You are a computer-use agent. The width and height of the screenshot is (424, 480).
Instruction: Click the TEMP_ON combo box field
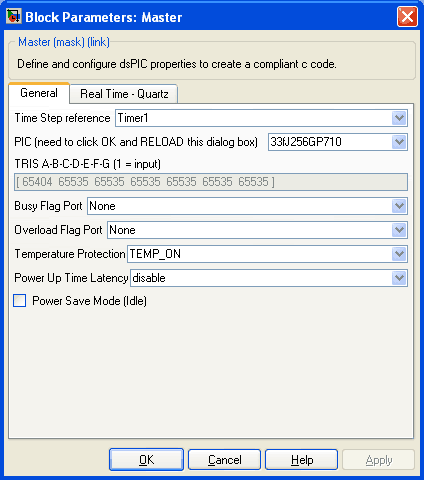pos(267,254)
